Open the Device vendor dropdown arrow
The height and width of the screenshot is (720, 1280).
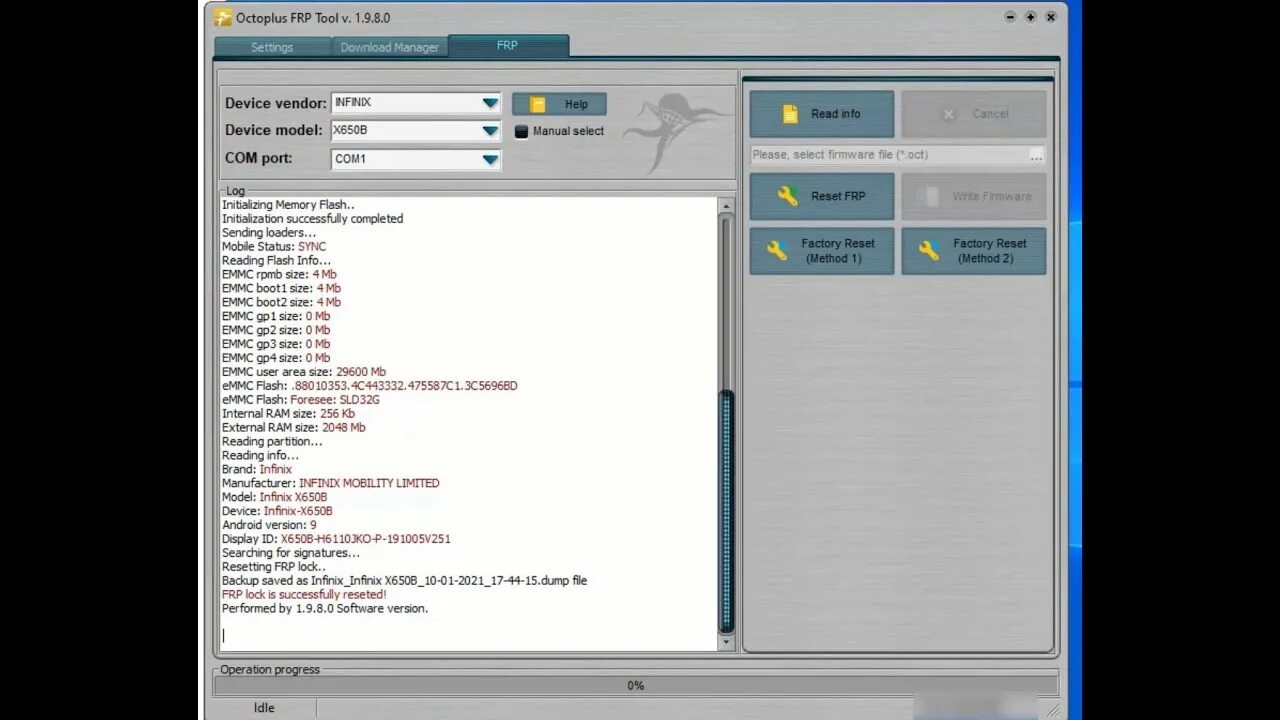490,102
